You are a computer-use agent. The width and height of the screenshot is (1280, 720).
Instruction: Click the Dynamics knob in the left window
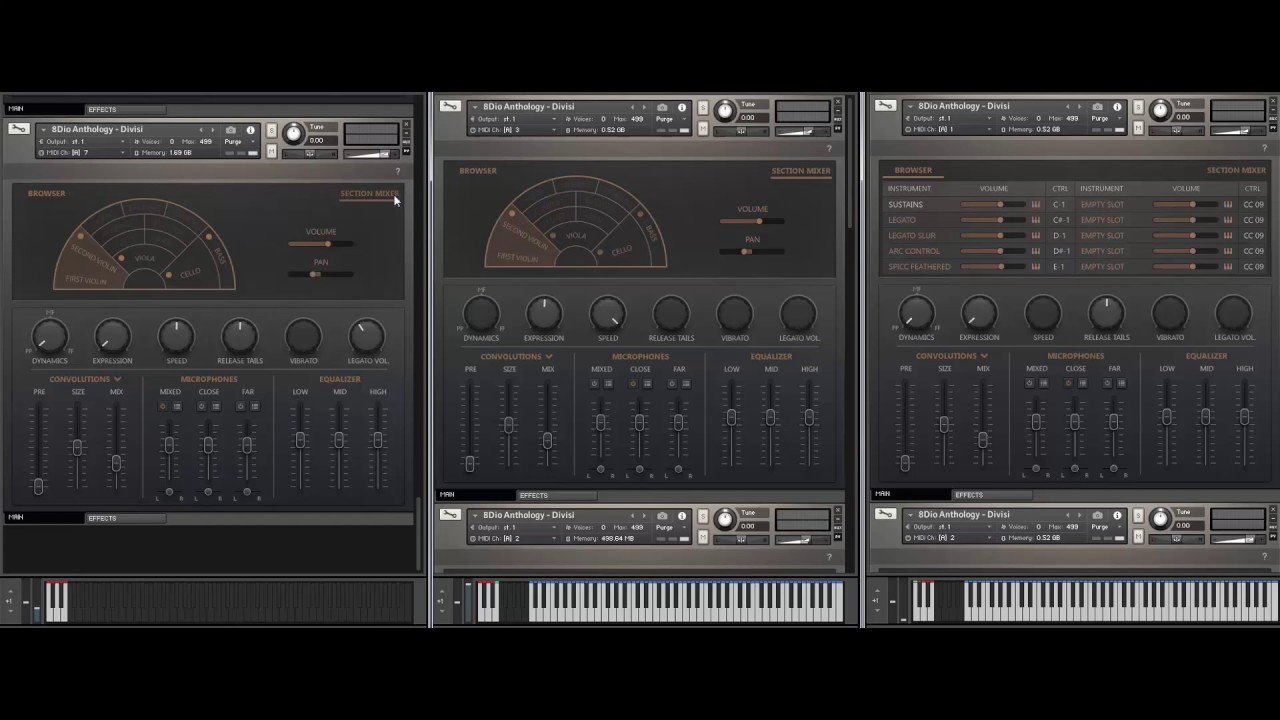[x=49, y=336]
